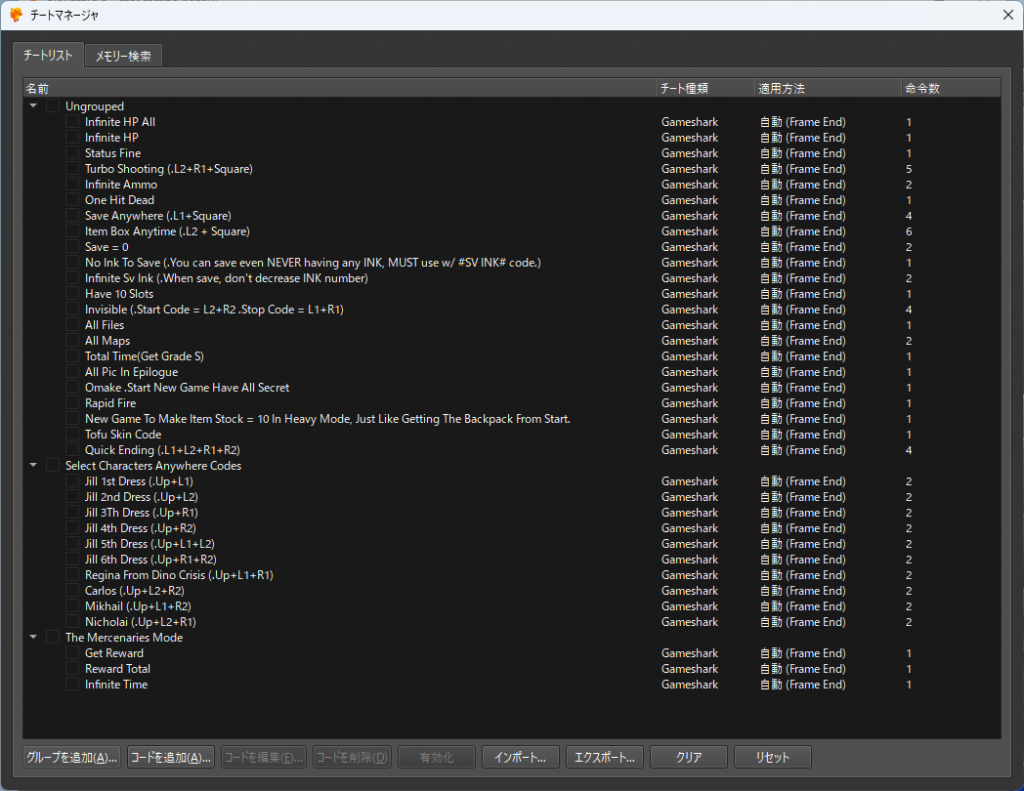The height and width of the screenshot is (791, 1024).
Task: Click the コードを追加(A)... button
Action: click(171, 758)
